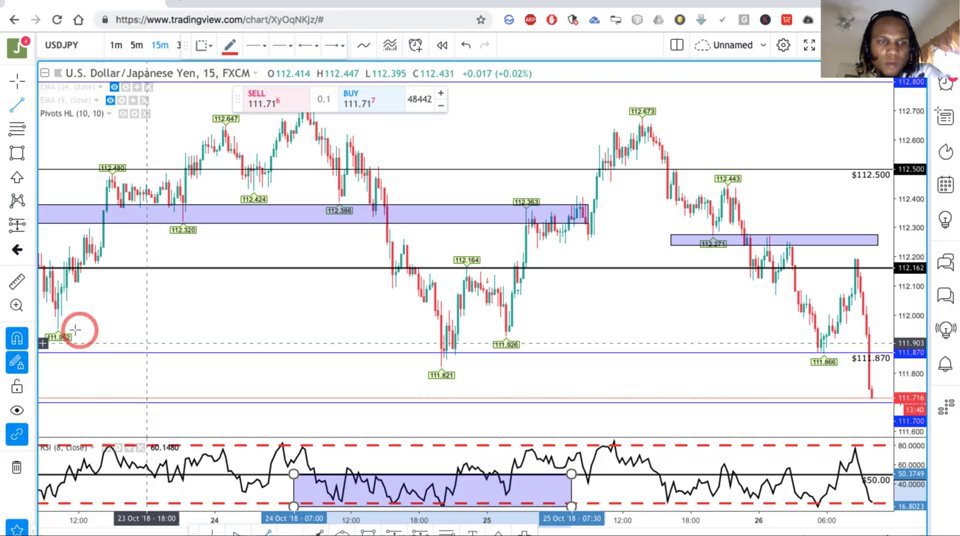This screenshot has height=536, width=960.
Task: Click the 0.1 quantity field
Action: pyautogui.click(x=324, y=99)
